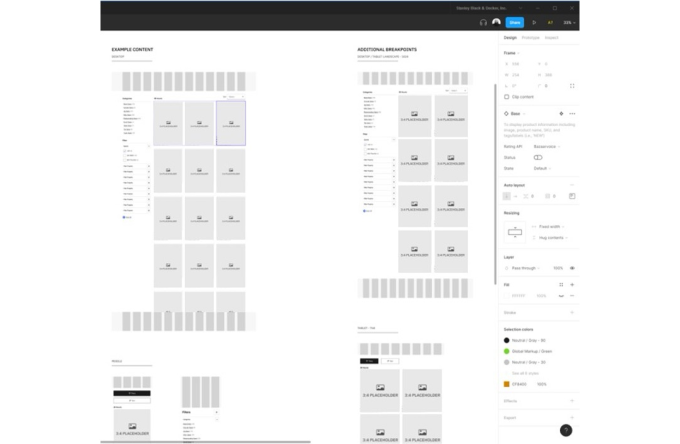Open the State Default dropdown
This screenshot has height=444, width=680.
(x=542, y=168)
